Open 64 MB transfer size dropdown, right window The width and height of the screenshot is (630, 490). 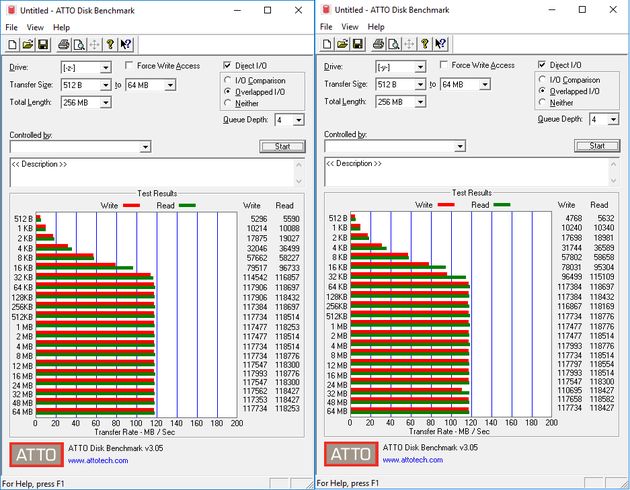pos(485,84)
